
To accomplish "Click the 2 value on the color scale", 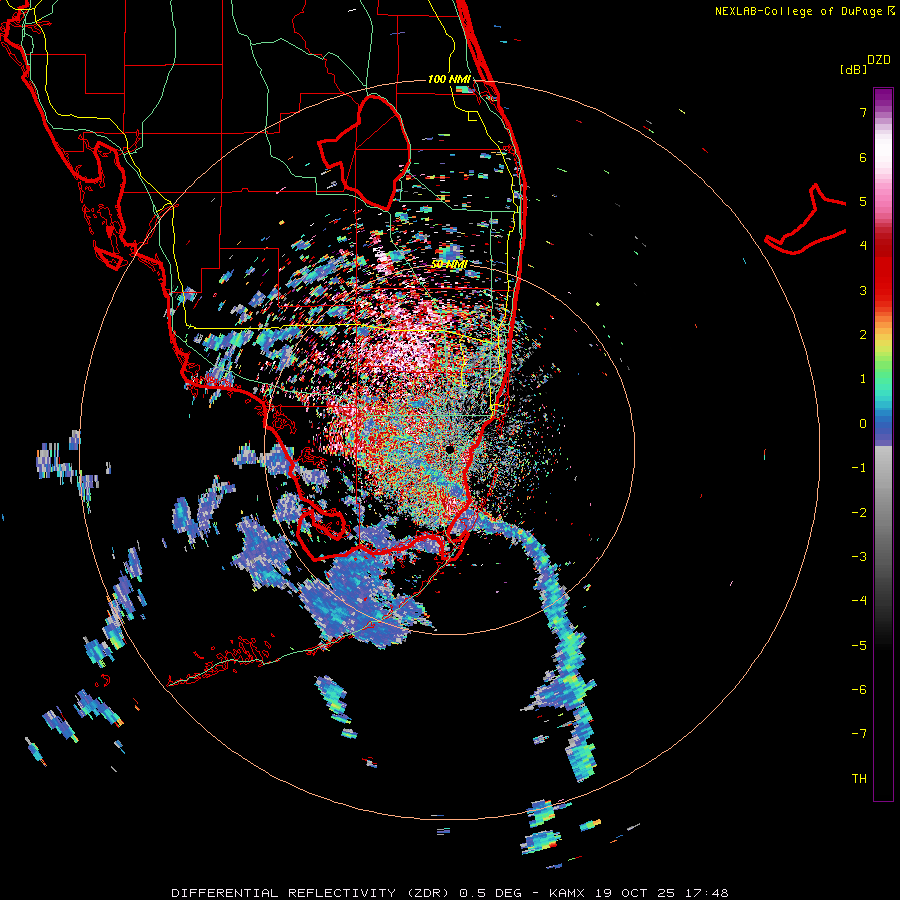I will tap(863, 335).
